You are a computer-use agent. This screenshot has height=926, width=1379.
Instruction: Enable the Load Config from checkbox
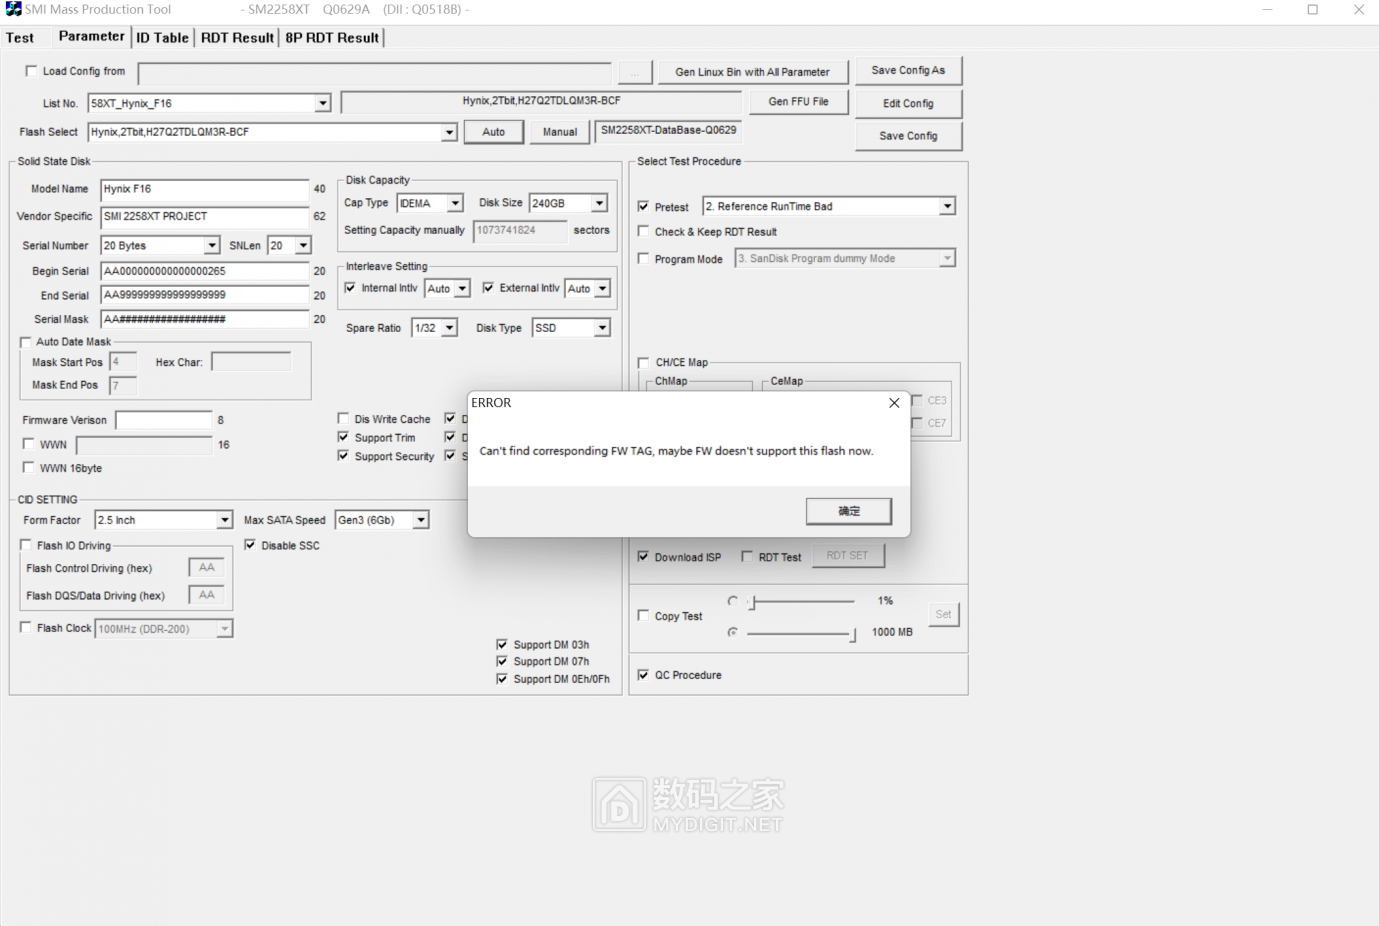[31, 71]
